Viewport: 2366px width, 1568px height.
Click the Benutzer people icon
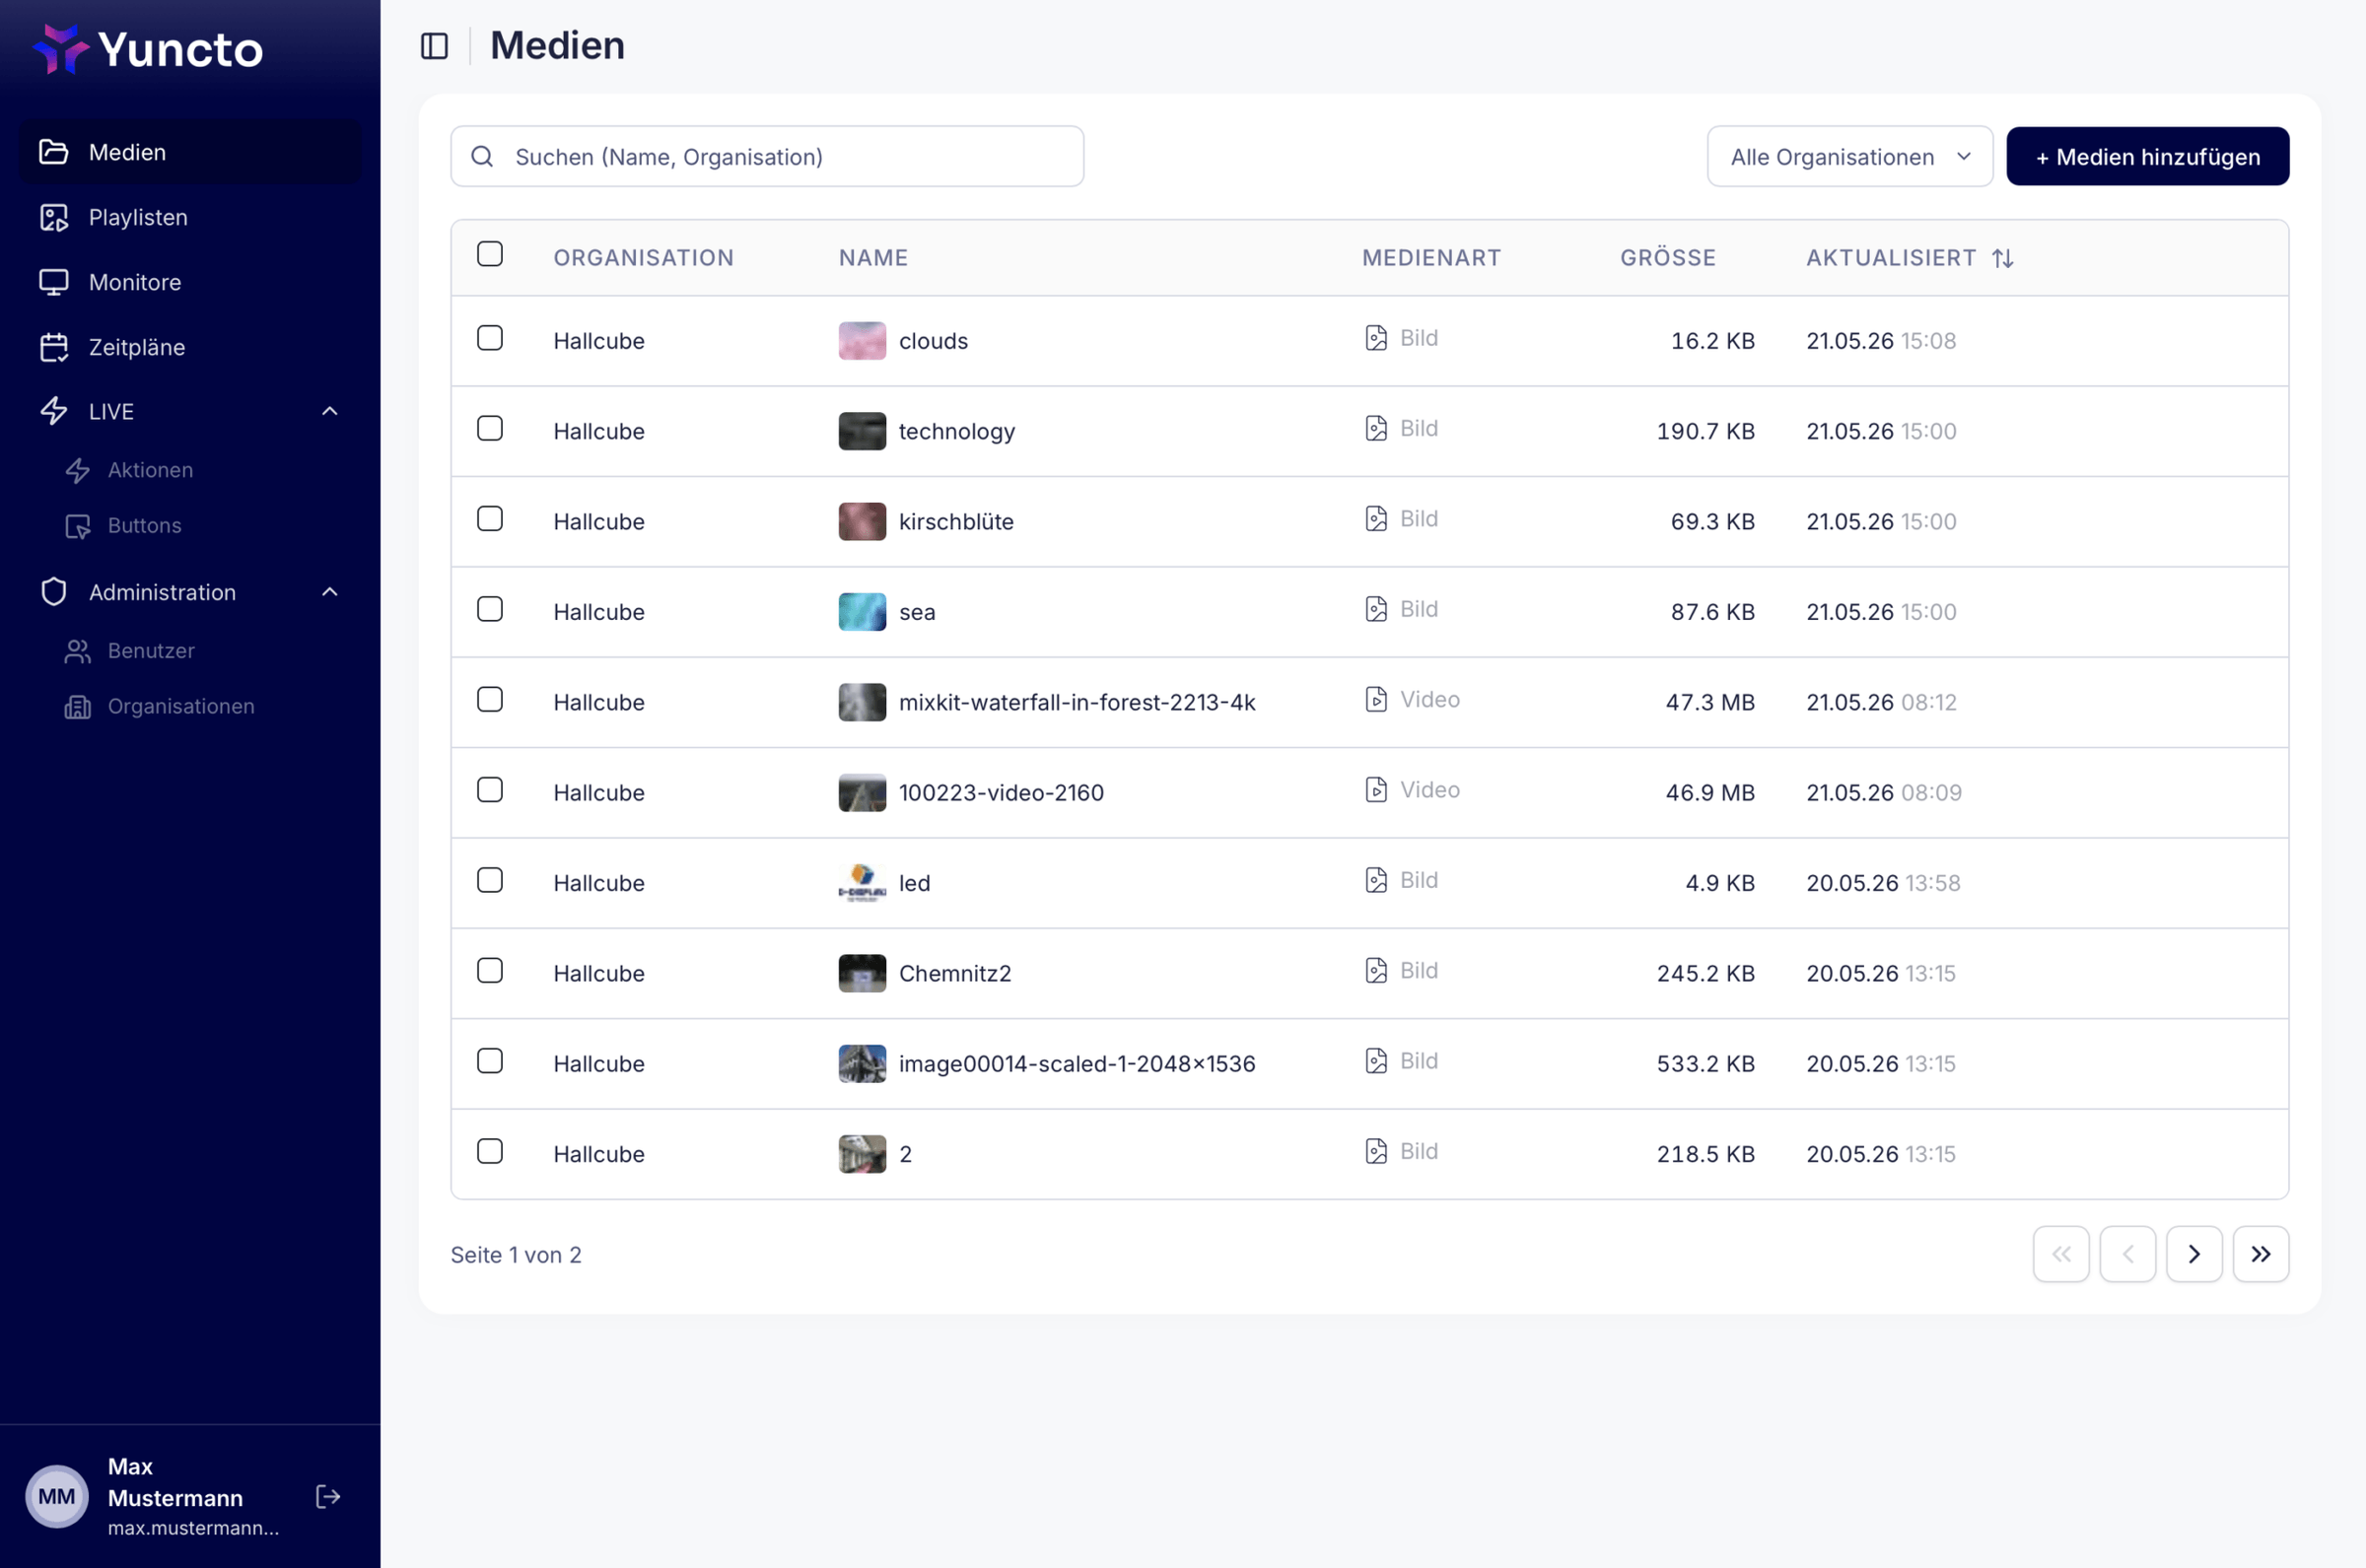tap(78, 651)
